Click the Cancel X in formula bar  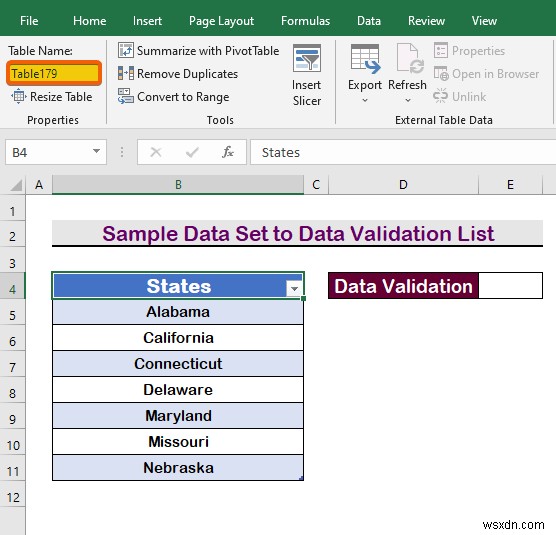[156, 152]
